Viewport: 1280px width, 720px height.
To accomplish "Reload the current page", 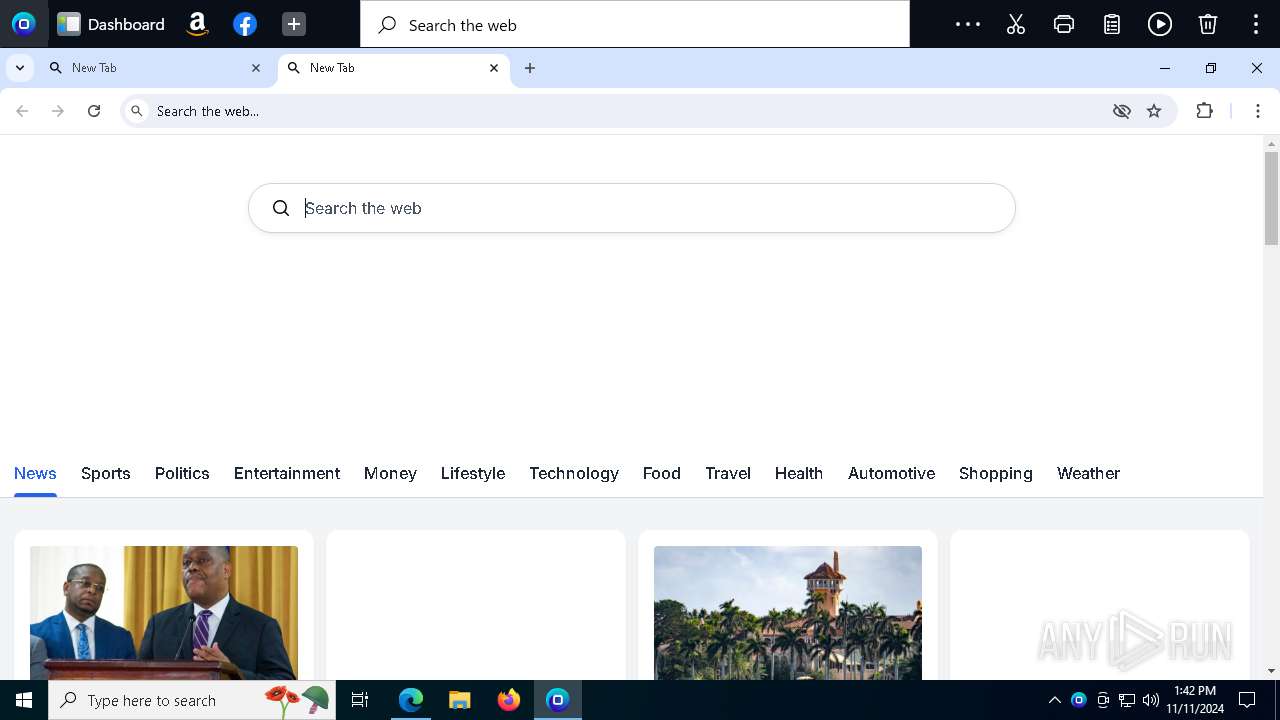I will tap(94, 111).
